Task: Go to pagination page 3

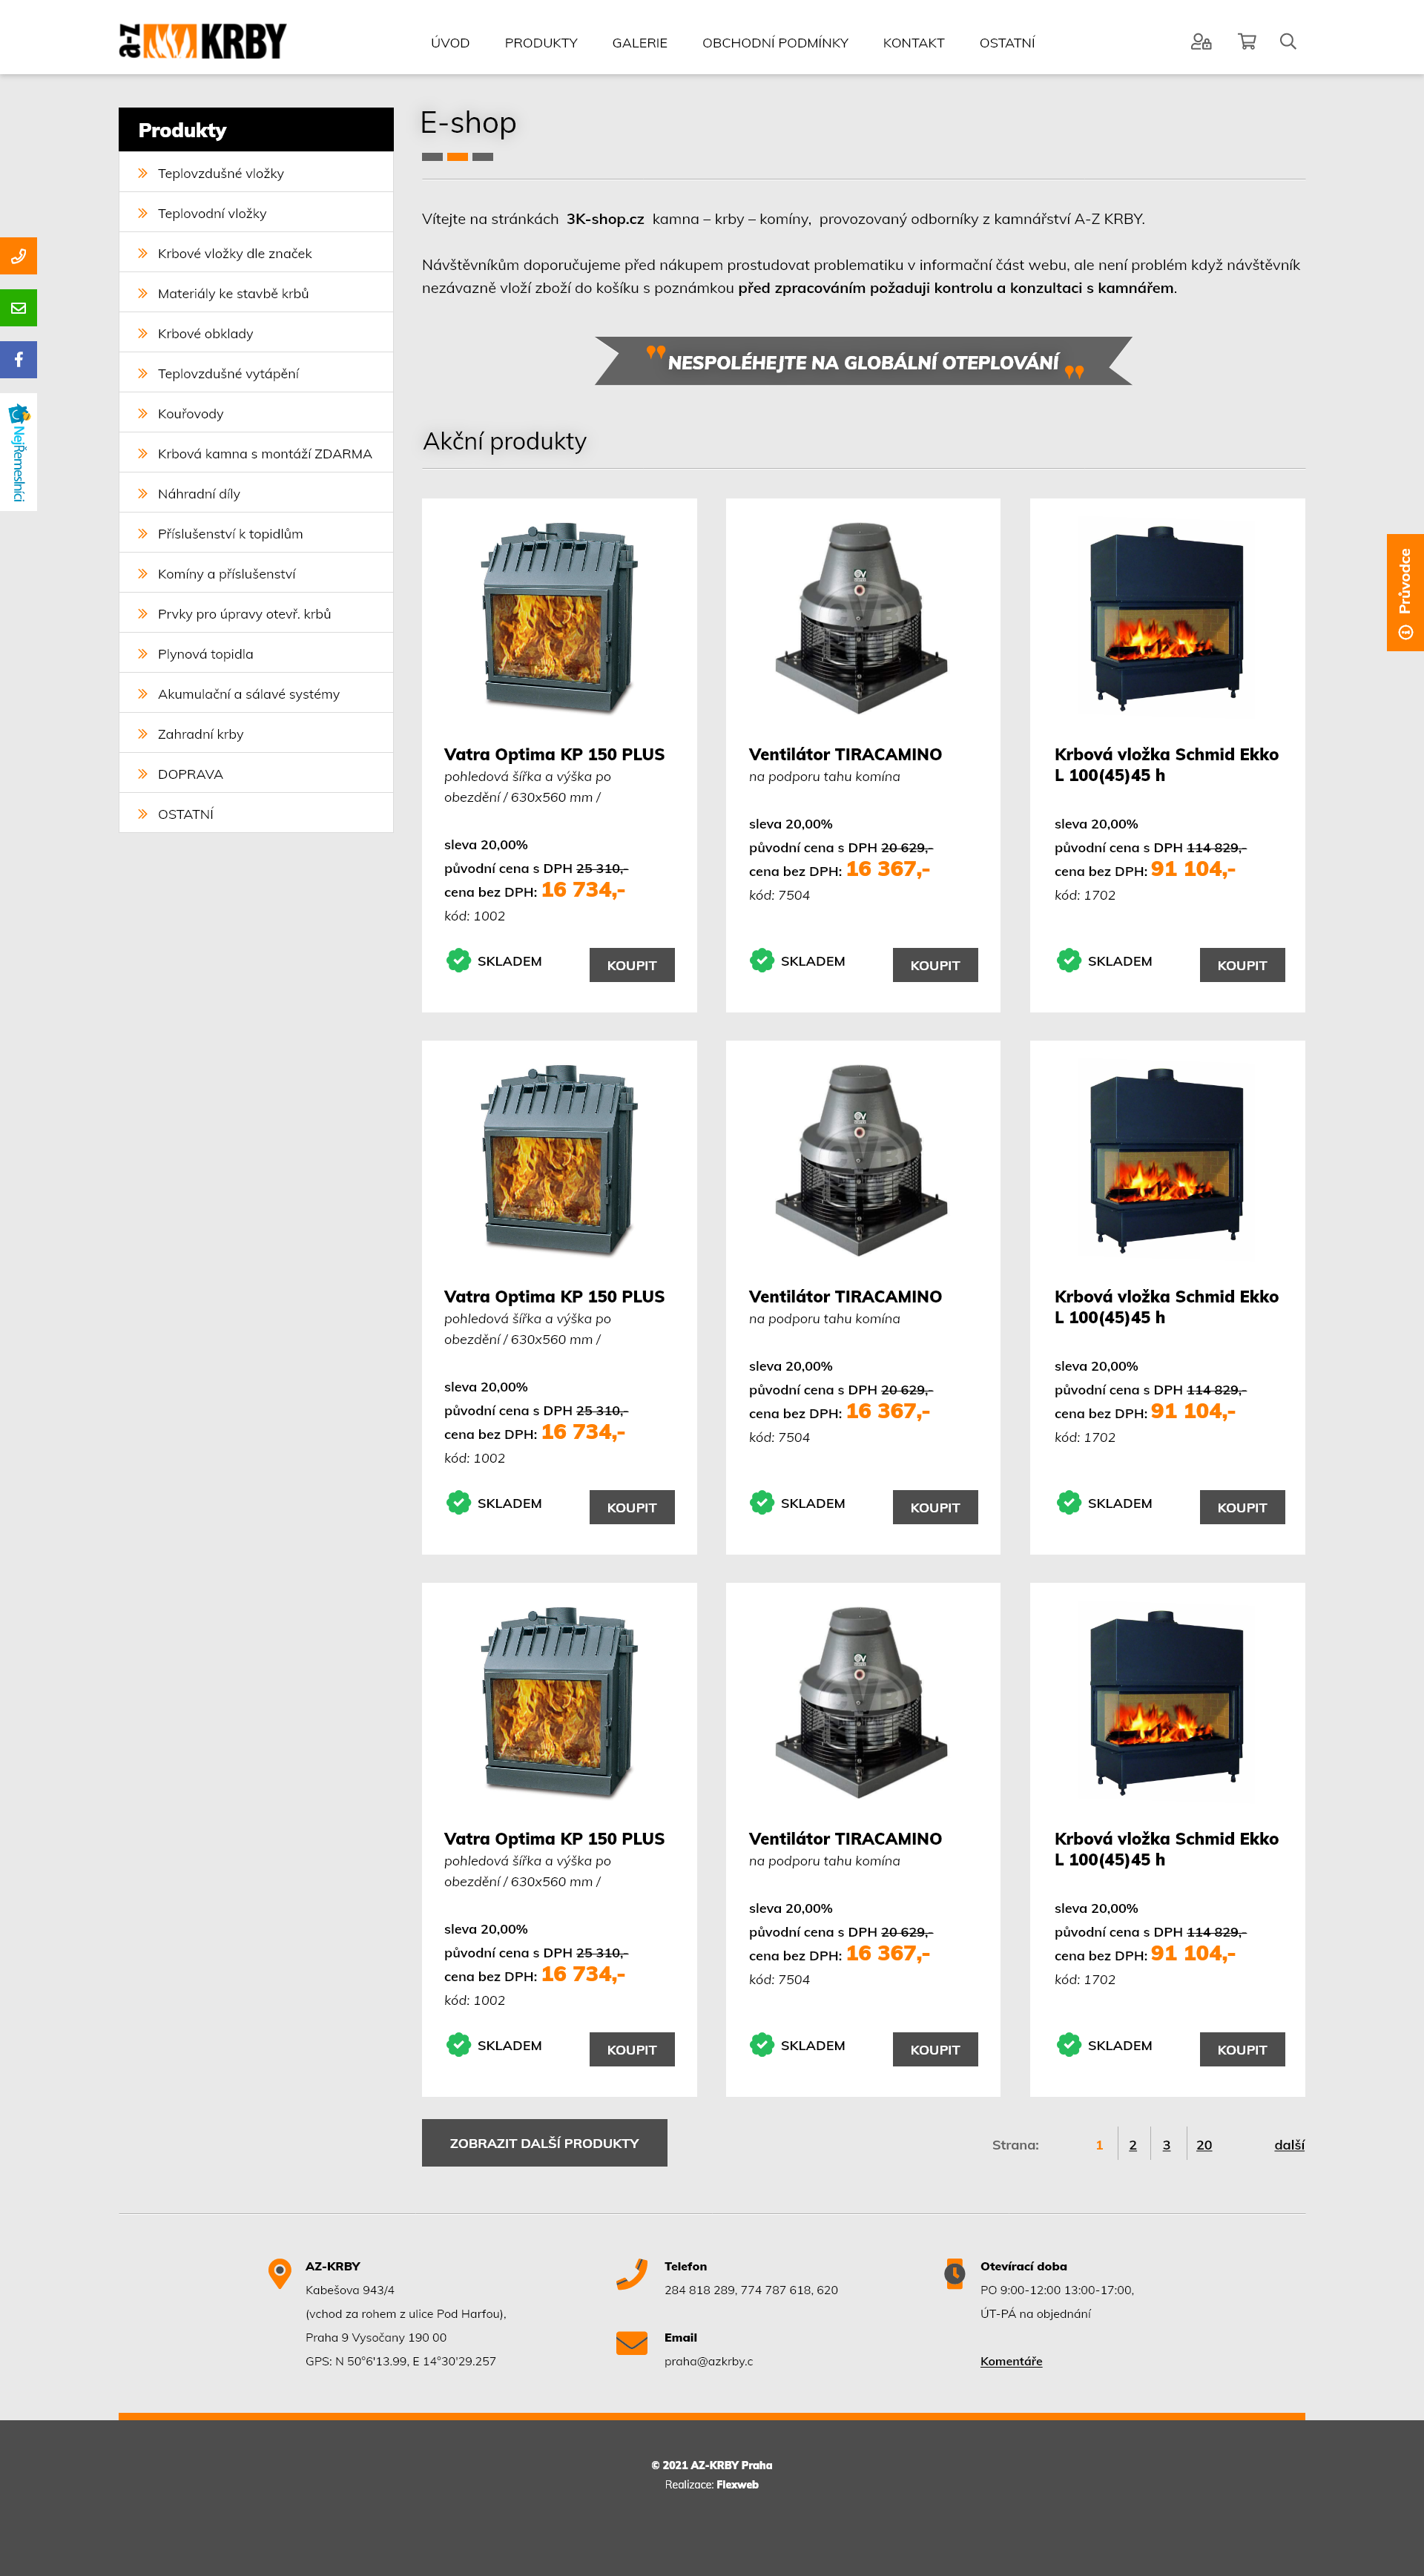Action: coord(1166,2145)
